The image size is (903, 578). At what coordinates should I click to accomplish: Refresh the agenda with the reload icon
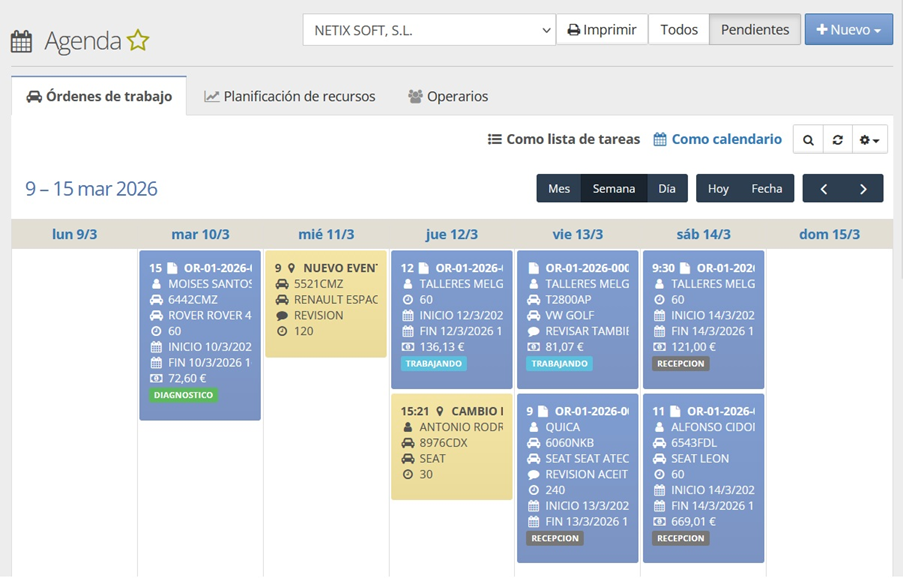pos(838,140)
